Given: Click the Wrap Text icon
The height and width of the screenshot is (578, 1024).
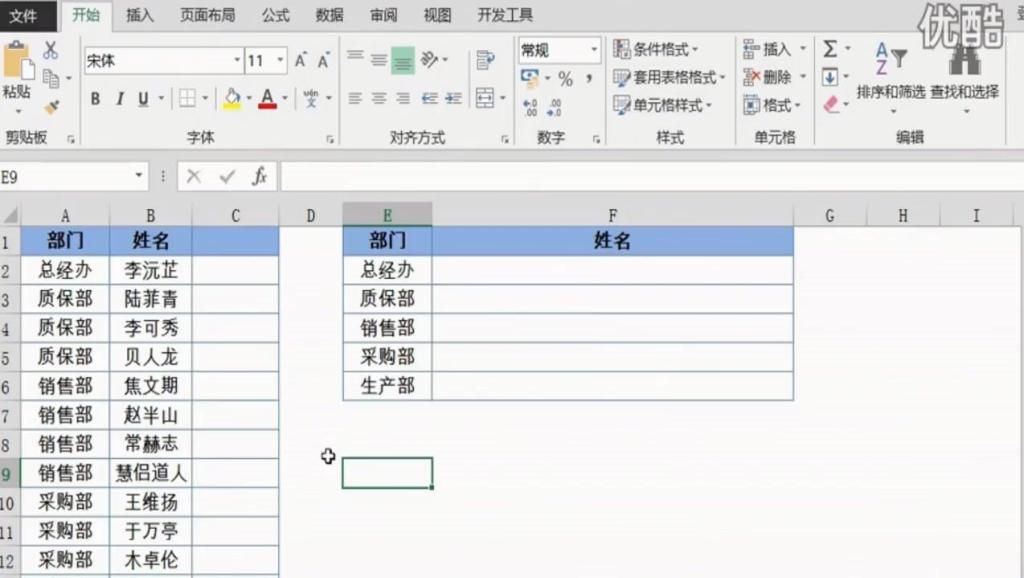Looking at the screenshot, I should click(x=485, y=60).
